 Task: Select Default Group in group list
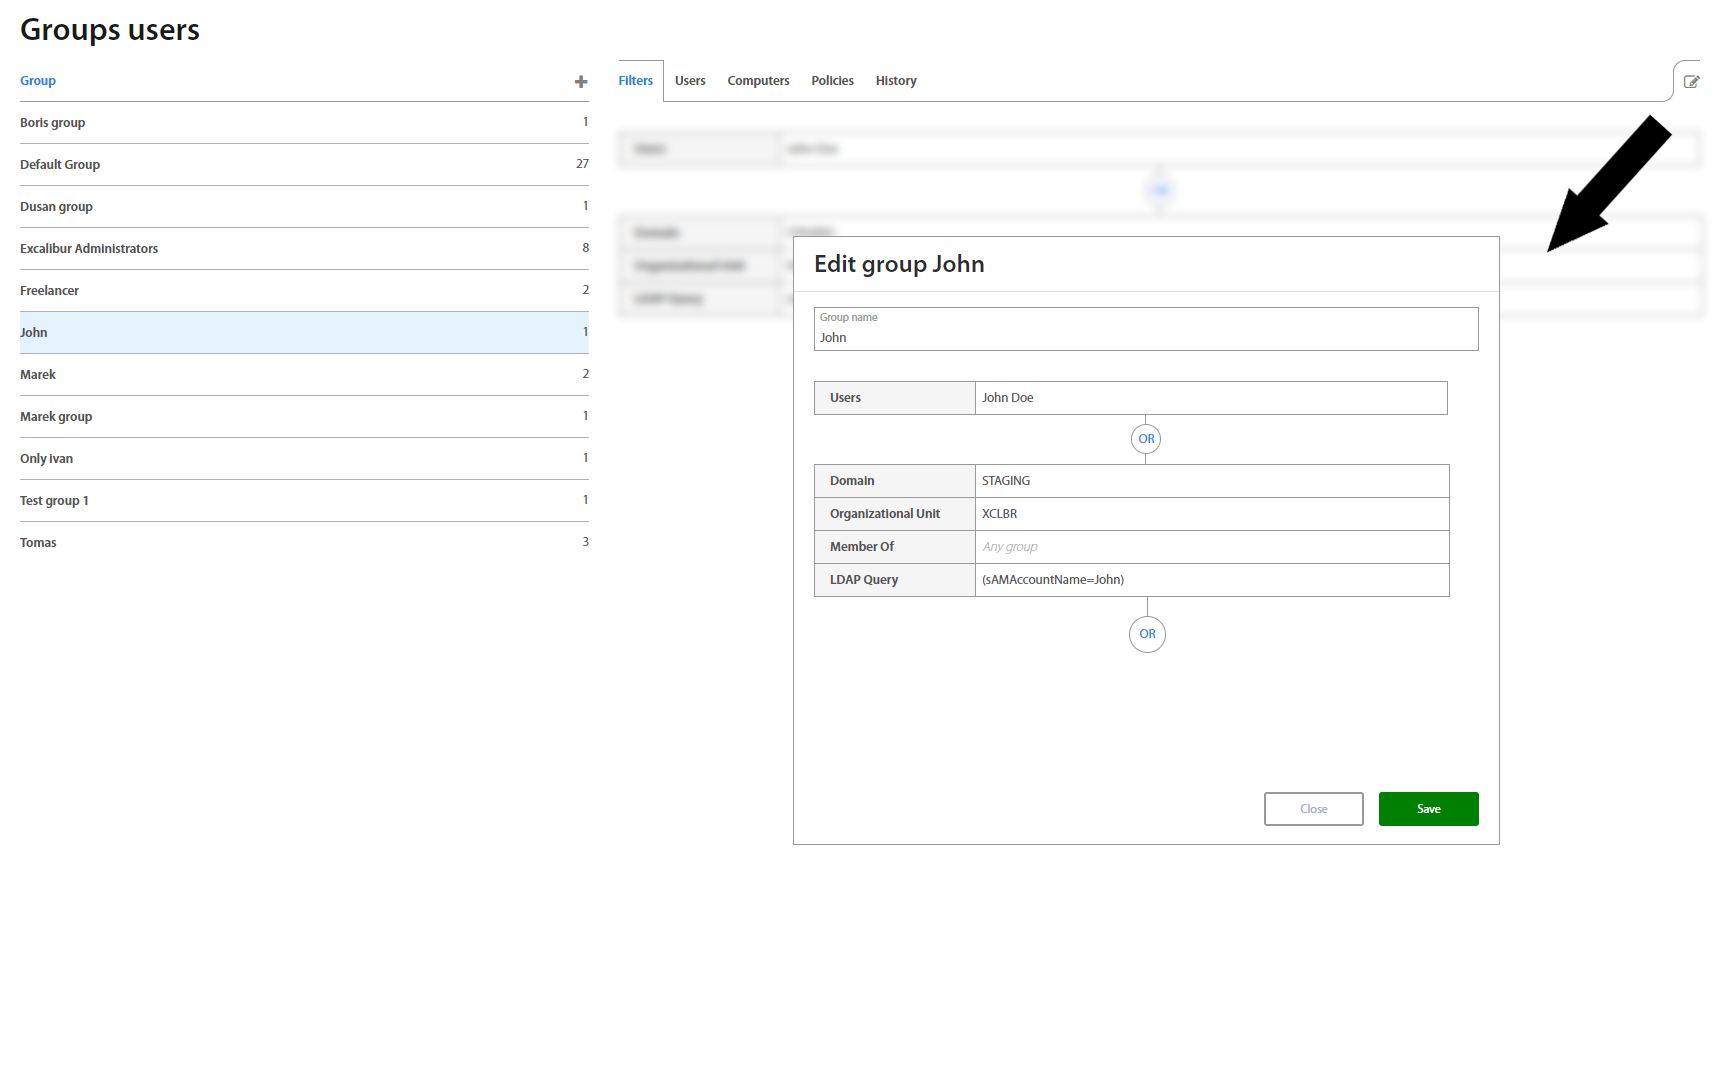click(60, 165)
